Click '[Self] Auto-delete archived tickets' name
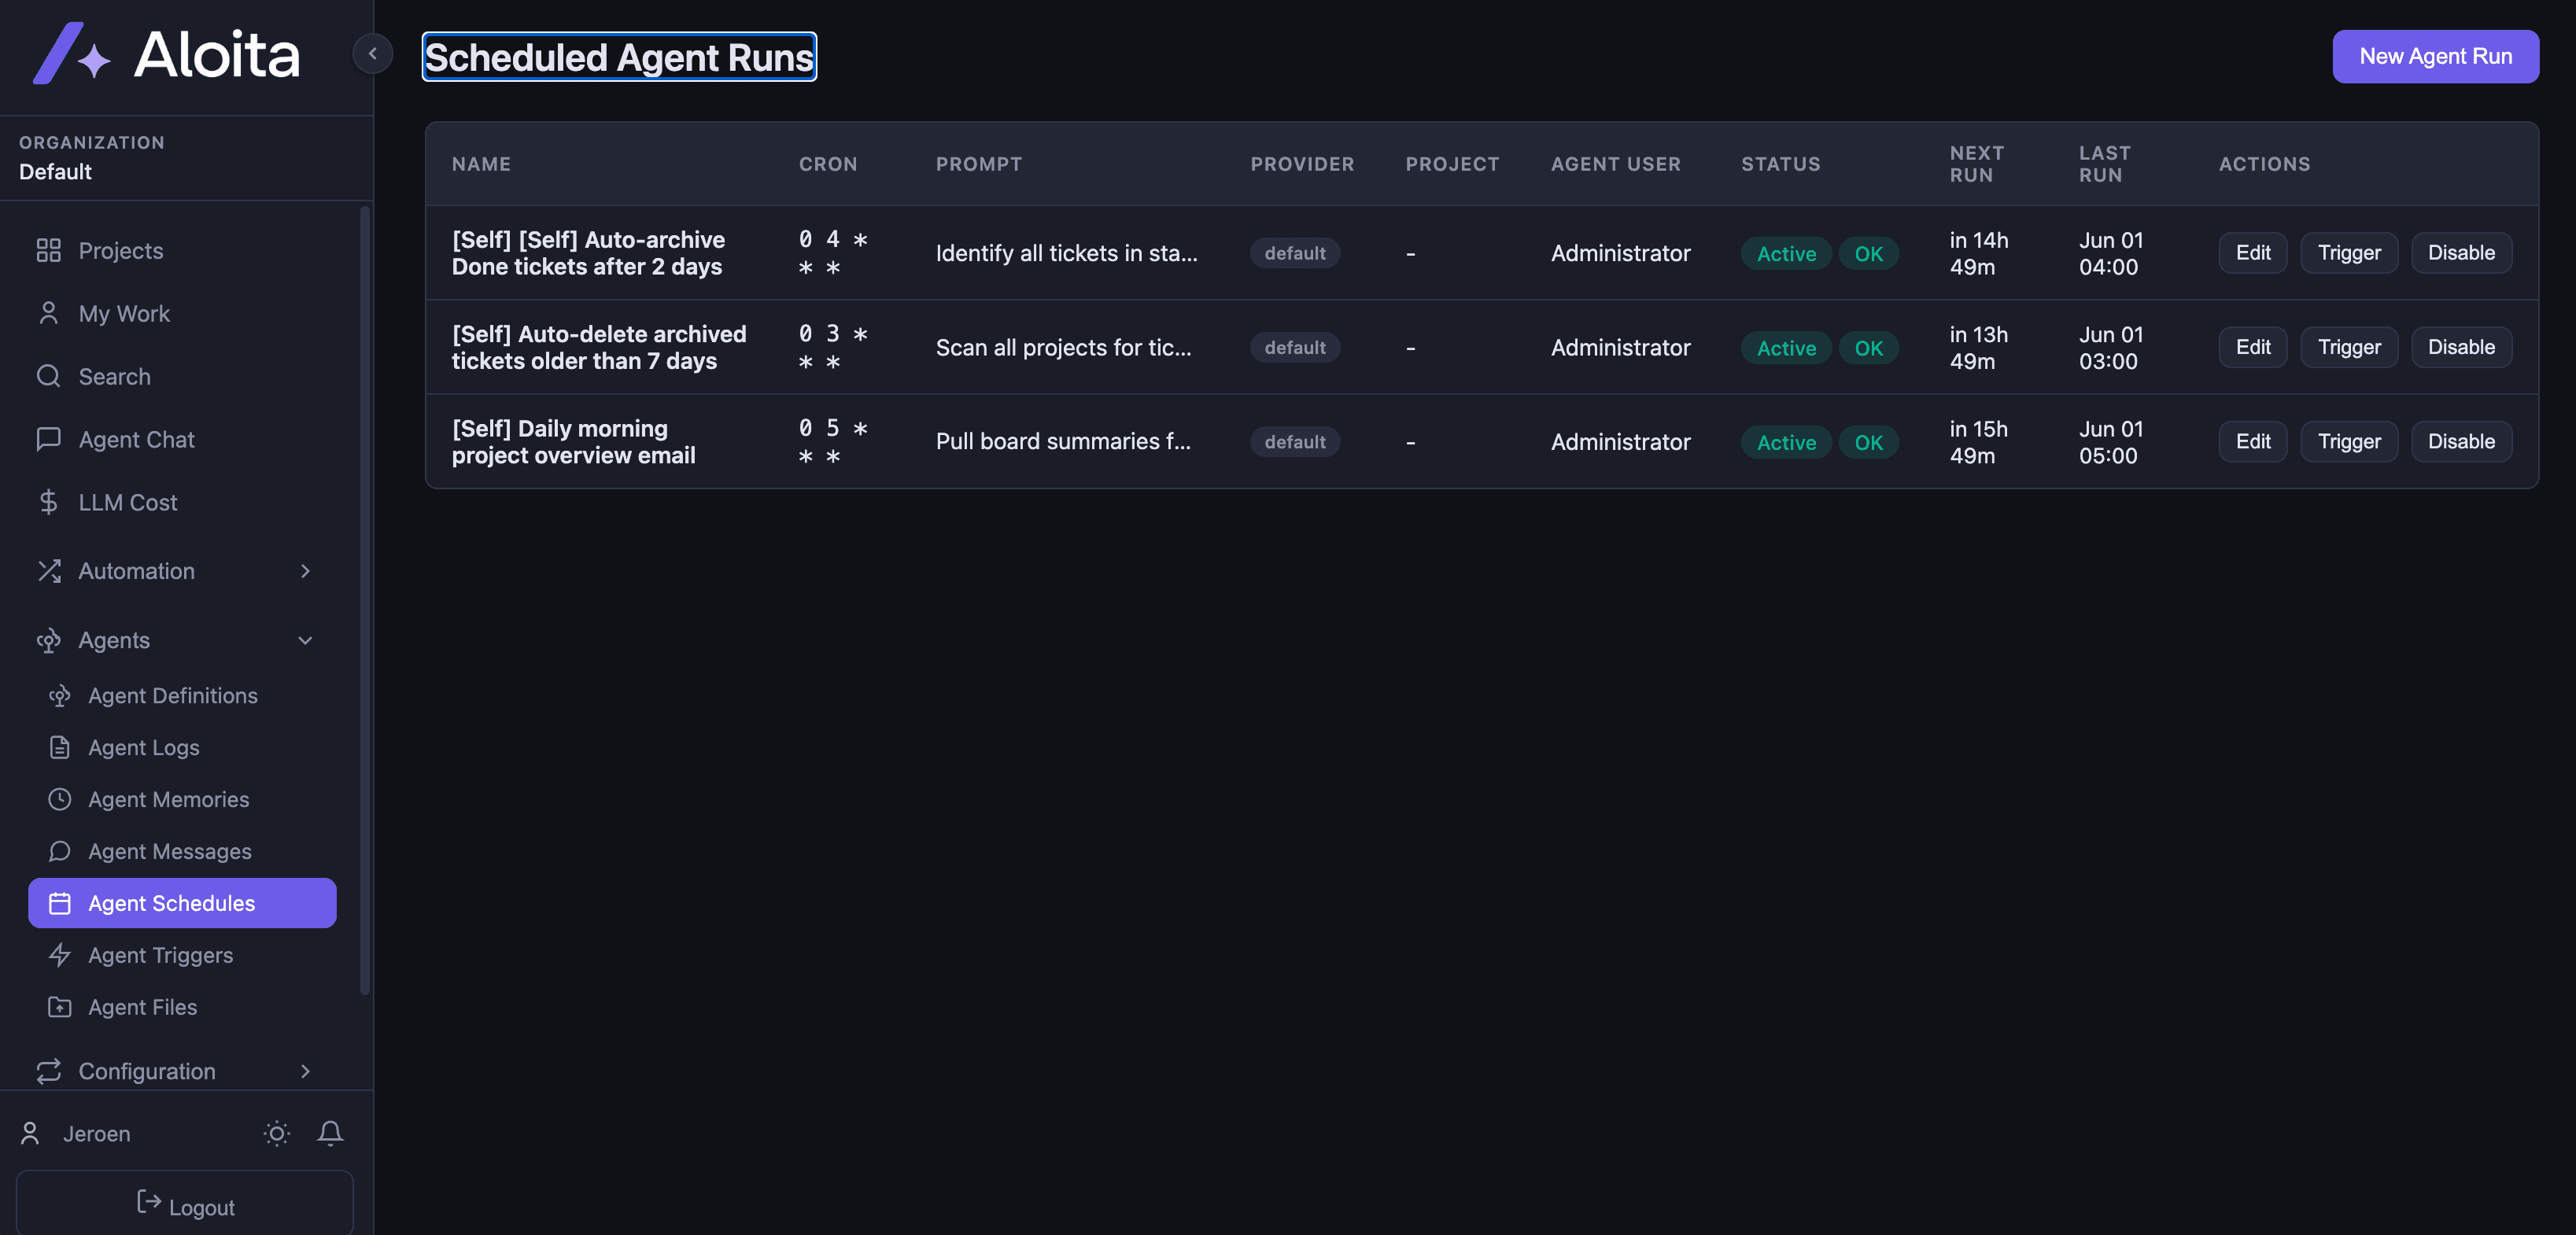This screenshot has height=1235, width=2576. coord(599,347)
